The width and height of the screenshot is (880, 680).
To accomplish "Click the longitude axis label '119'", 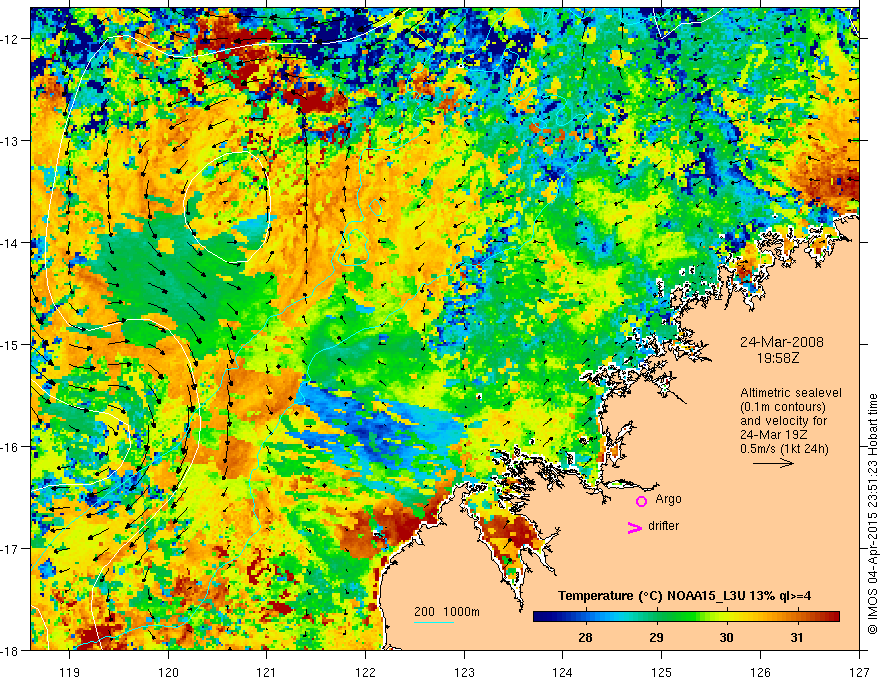I will [x=70, y=672].
